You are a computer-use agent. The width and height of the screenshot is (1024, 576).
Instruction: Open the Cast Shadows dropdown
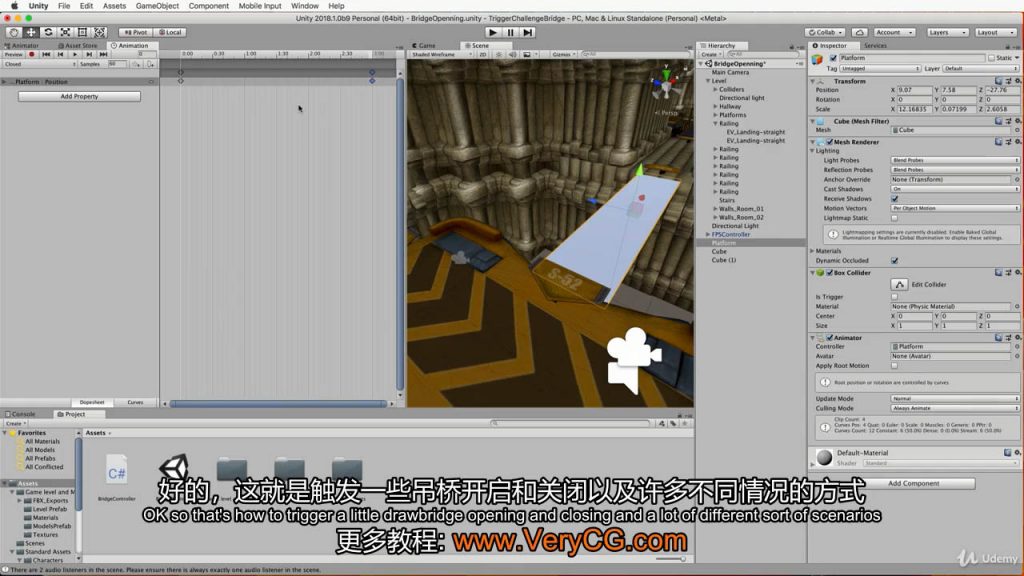click(x=955, y=189)
